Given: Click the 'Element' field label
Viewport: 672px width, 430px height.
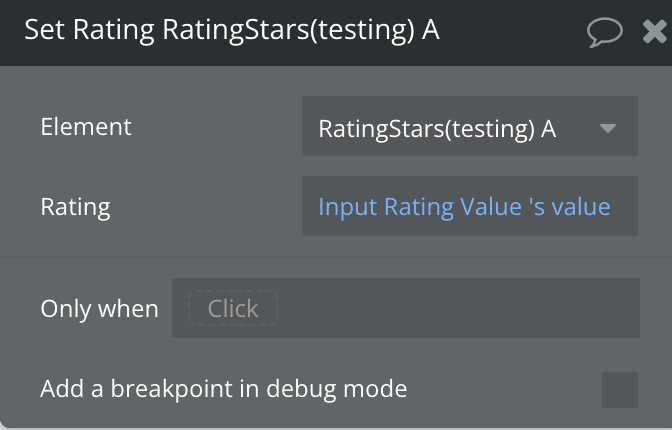Looking at the screenshot, I should click(85, 127).
